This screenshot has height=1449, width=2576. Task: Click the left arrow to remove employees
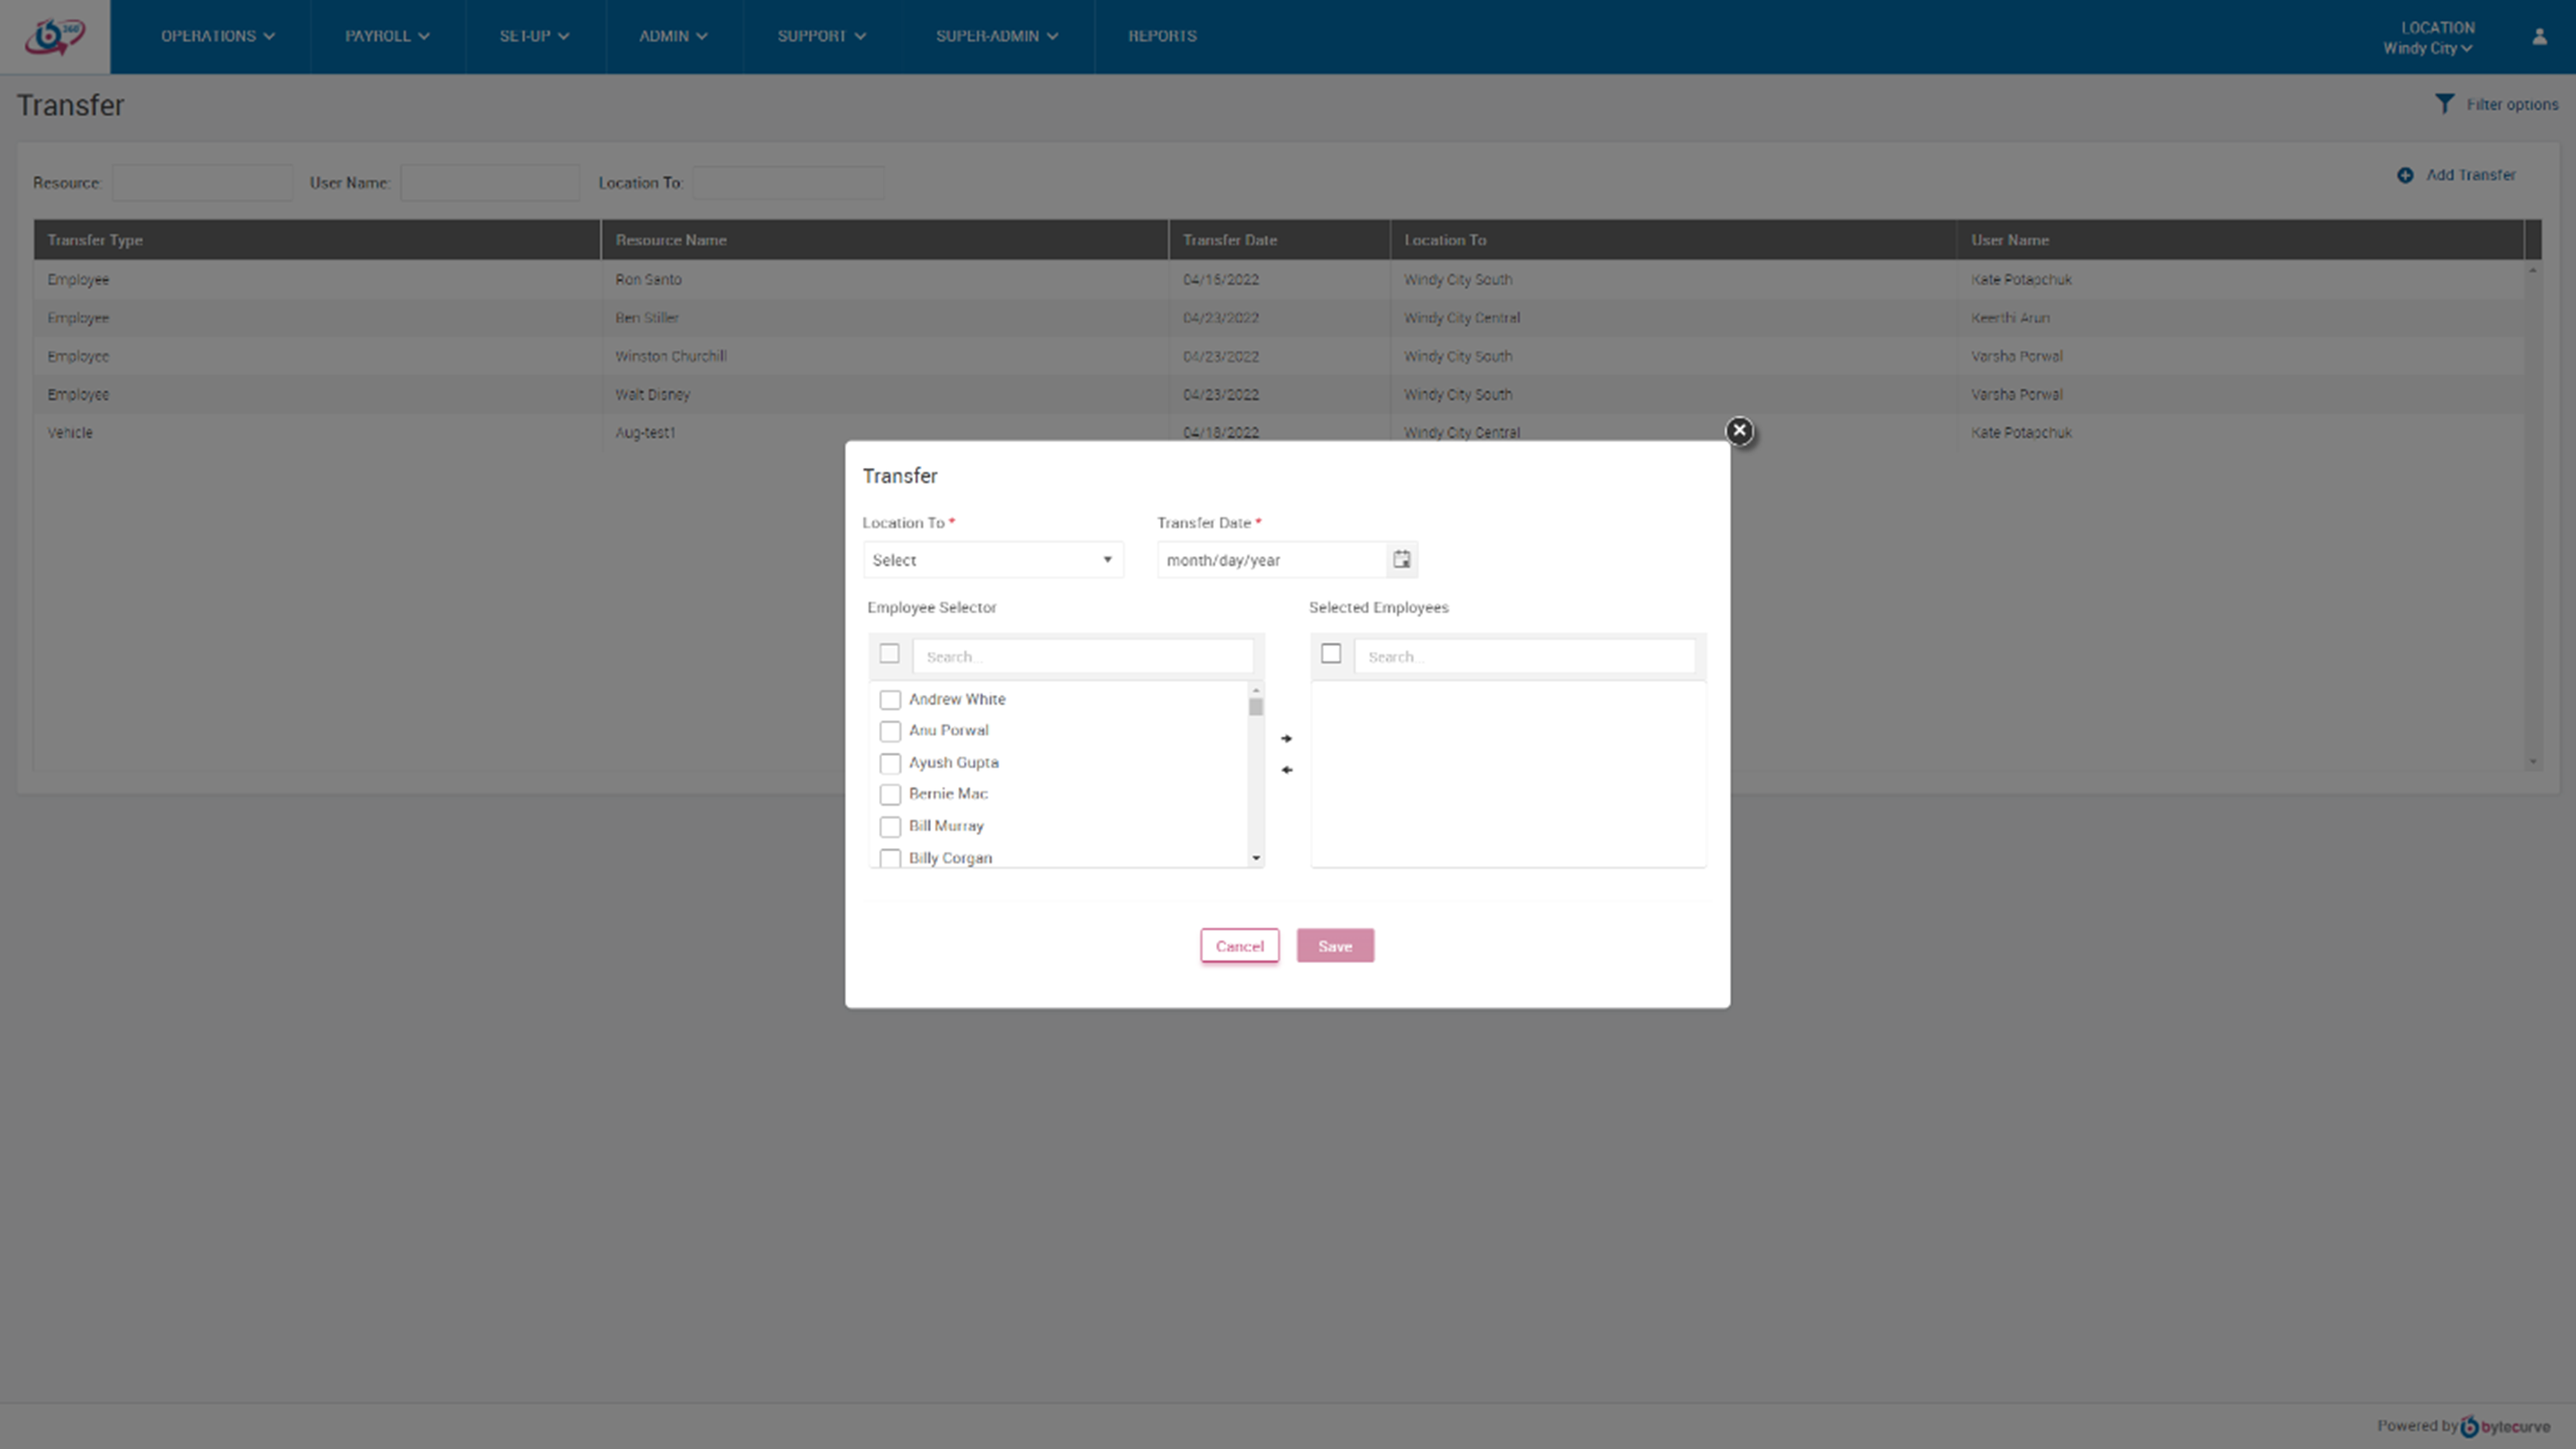click(1287, 770)
